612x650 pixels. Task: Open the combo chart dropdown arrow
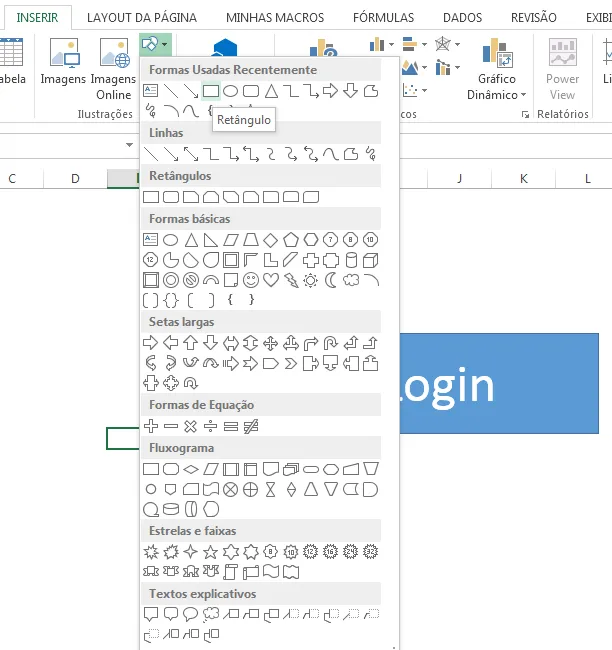(x=457, y=67)
